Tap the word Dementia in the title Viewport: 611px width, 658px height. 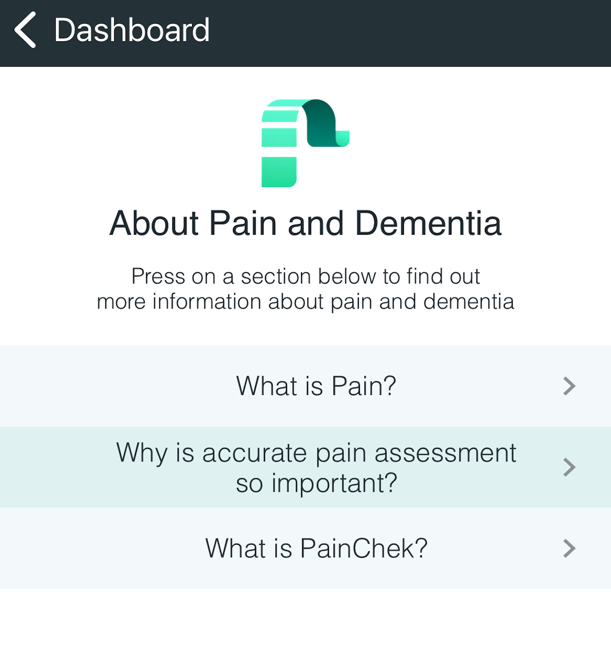[428, 223]
